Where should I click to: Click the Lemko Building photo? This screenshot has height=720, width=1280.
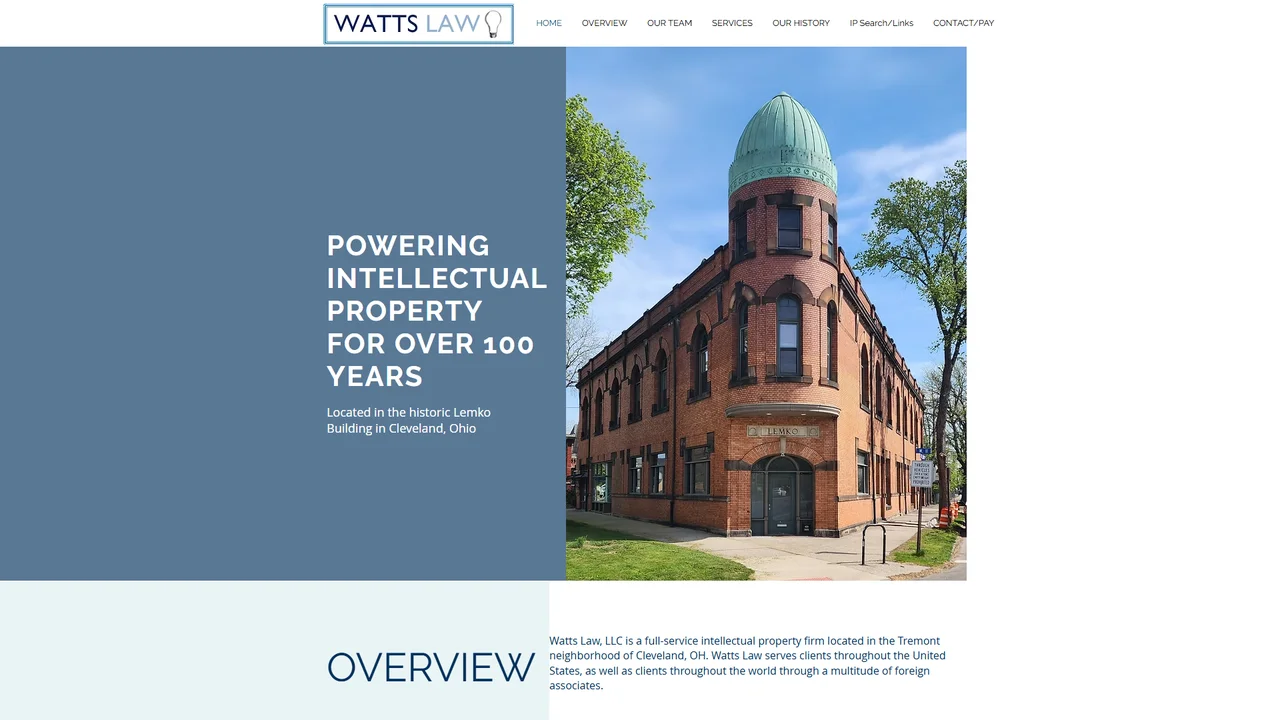766,313
